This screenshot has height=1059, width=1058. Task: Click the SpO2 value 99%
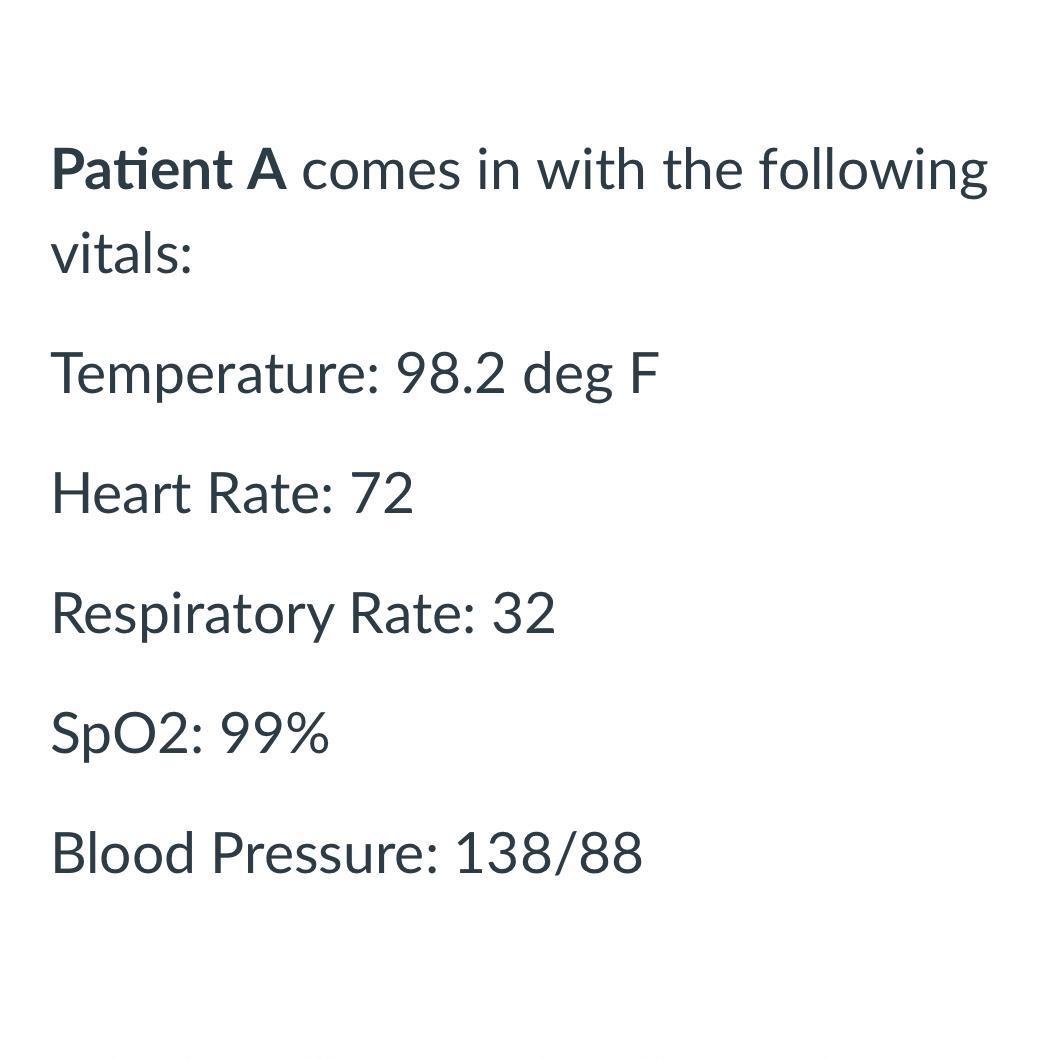coord(274,734)
